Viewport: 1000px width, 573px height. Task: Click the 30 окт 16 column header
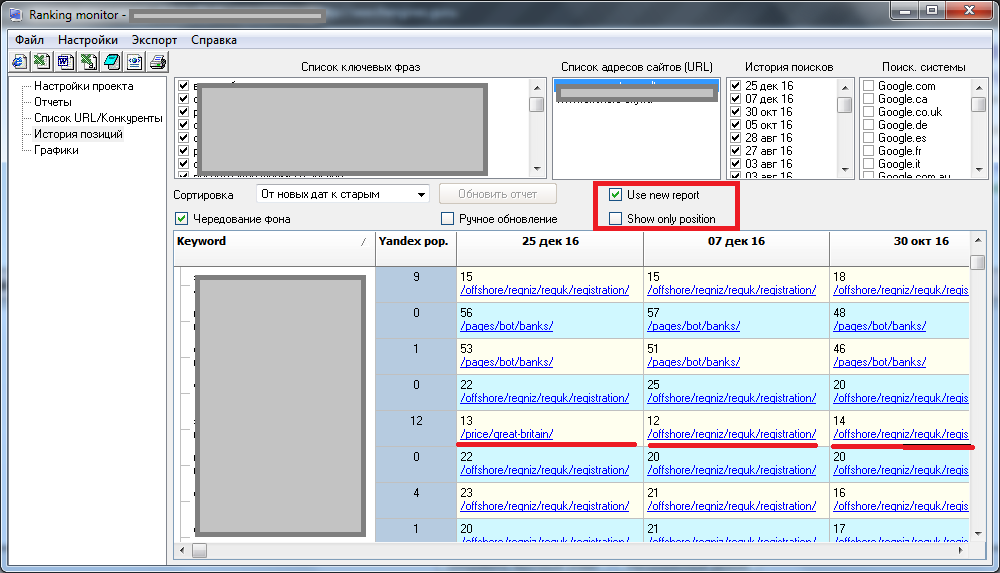click(899, 248)
